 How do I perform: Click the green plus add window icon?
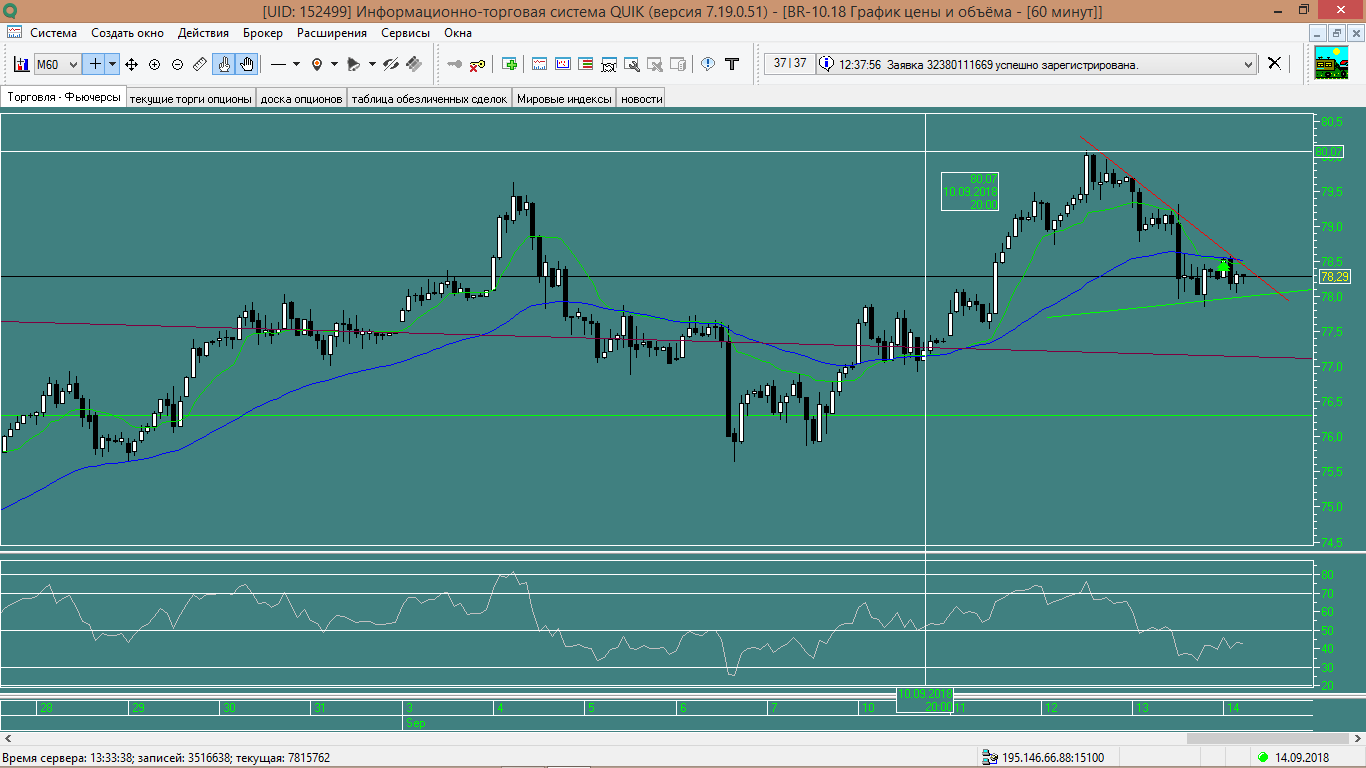tap(510, 64)
